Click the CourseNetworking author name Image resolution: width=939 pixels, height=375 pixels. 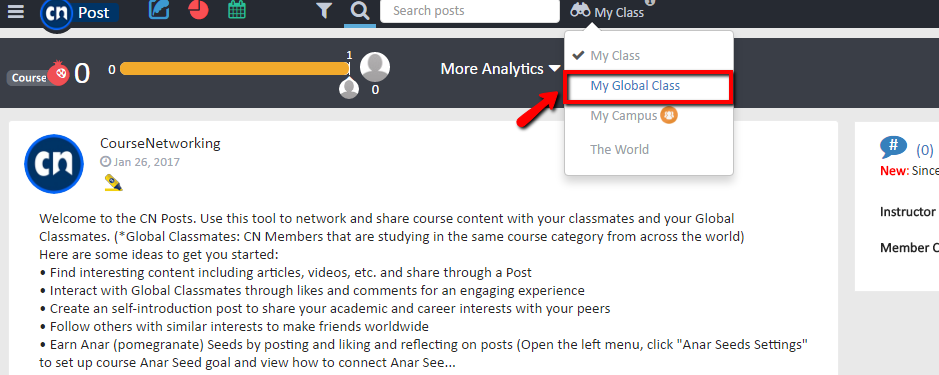coord(160,143)
